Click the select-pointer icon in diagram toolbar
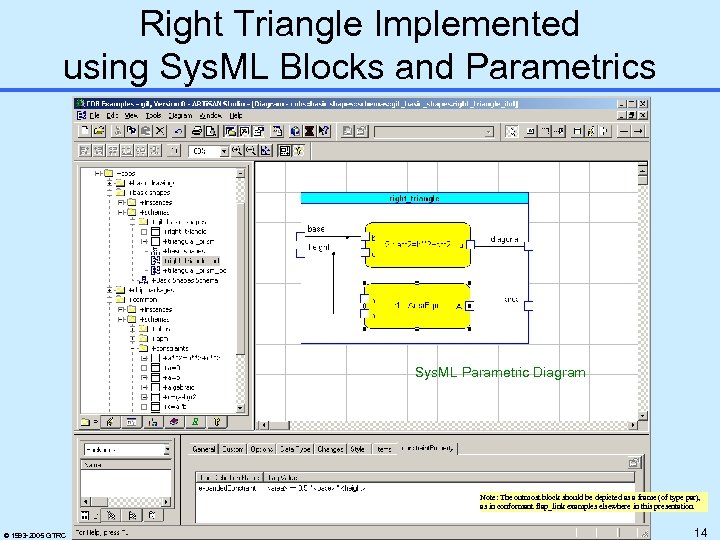Image resolution: width=720 pixels, height=540 pixels. pyautogui.click(x=511, y=131)
